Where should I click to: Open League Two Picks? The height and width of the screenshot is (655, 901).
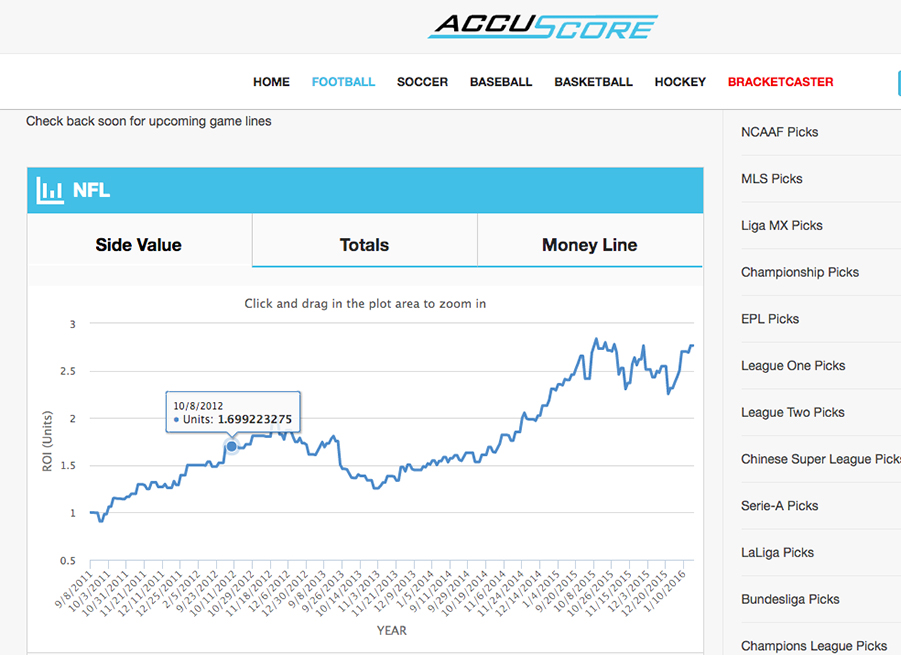[793, 412]
